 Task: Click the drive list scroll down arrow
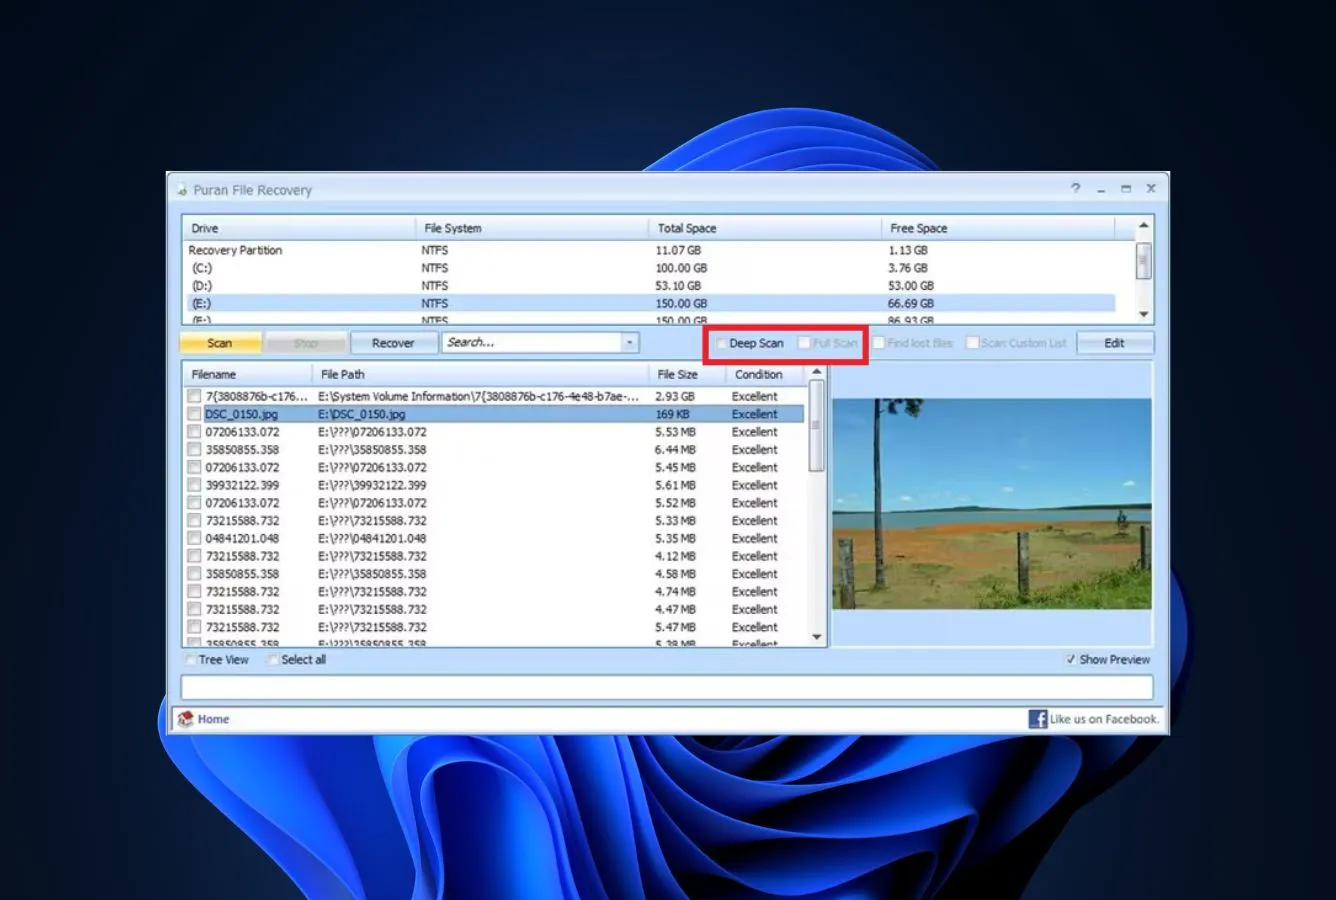pyautogui.click(x=1143, y=314)
